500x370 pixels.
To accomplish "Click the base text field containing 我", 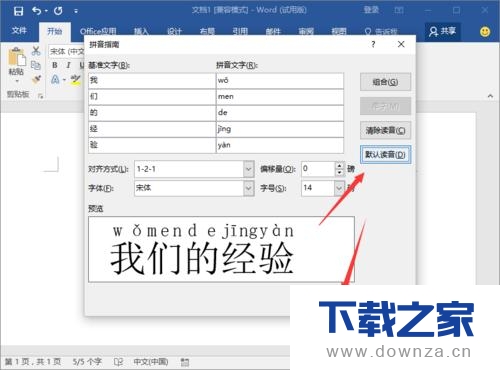I will [x=152, y=81].
